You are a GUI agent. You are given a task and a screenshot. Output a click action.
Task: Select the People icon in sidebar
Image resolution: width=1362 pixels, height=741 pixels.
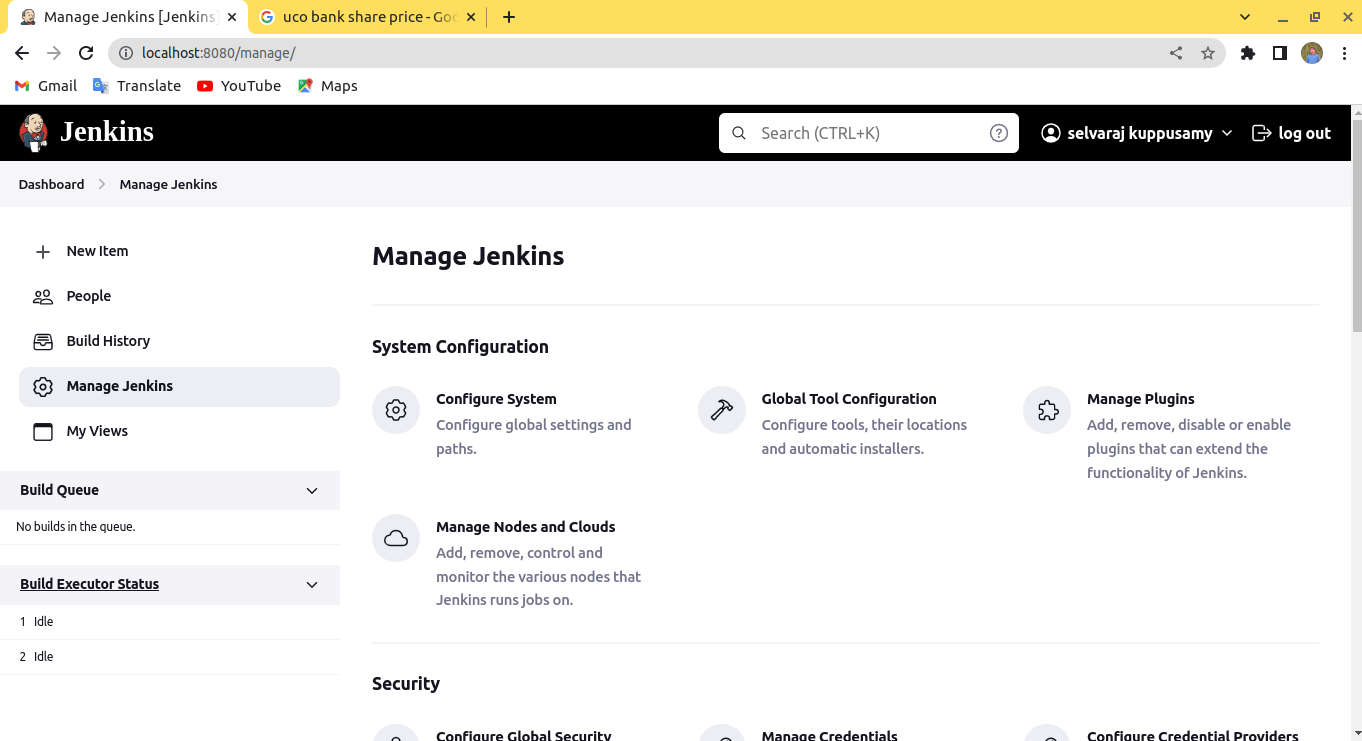[x=43, y=296]
